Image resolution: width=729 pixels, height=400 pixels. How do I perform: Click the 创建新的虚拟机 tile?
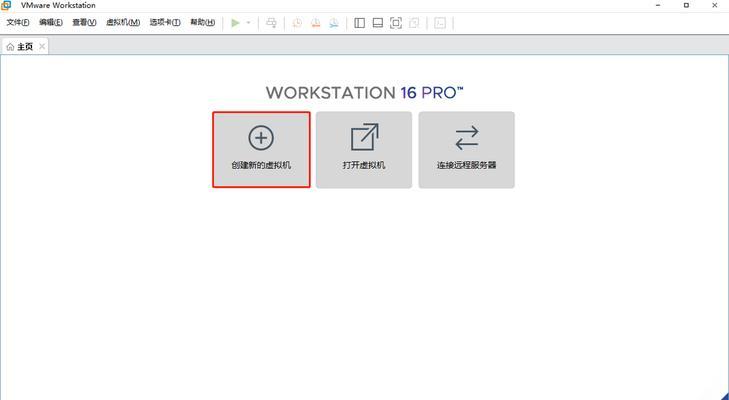coord(261,149)
